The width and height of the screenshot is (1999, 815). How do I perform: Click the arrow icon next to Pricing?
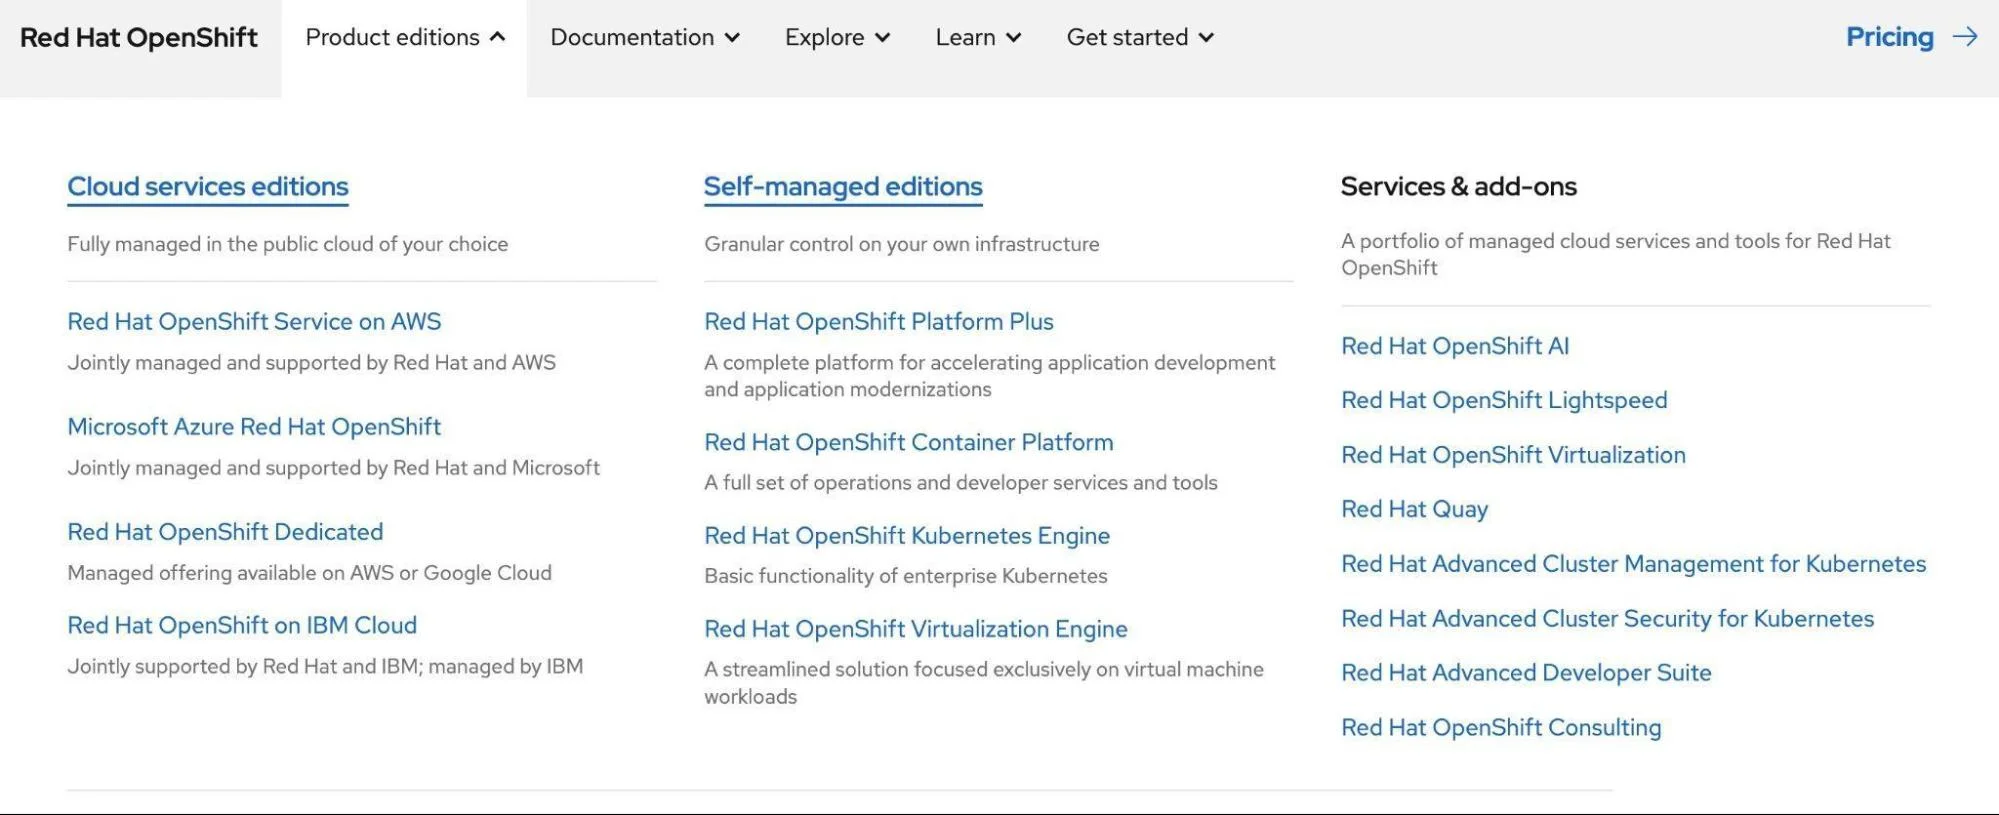point(1965,37)
